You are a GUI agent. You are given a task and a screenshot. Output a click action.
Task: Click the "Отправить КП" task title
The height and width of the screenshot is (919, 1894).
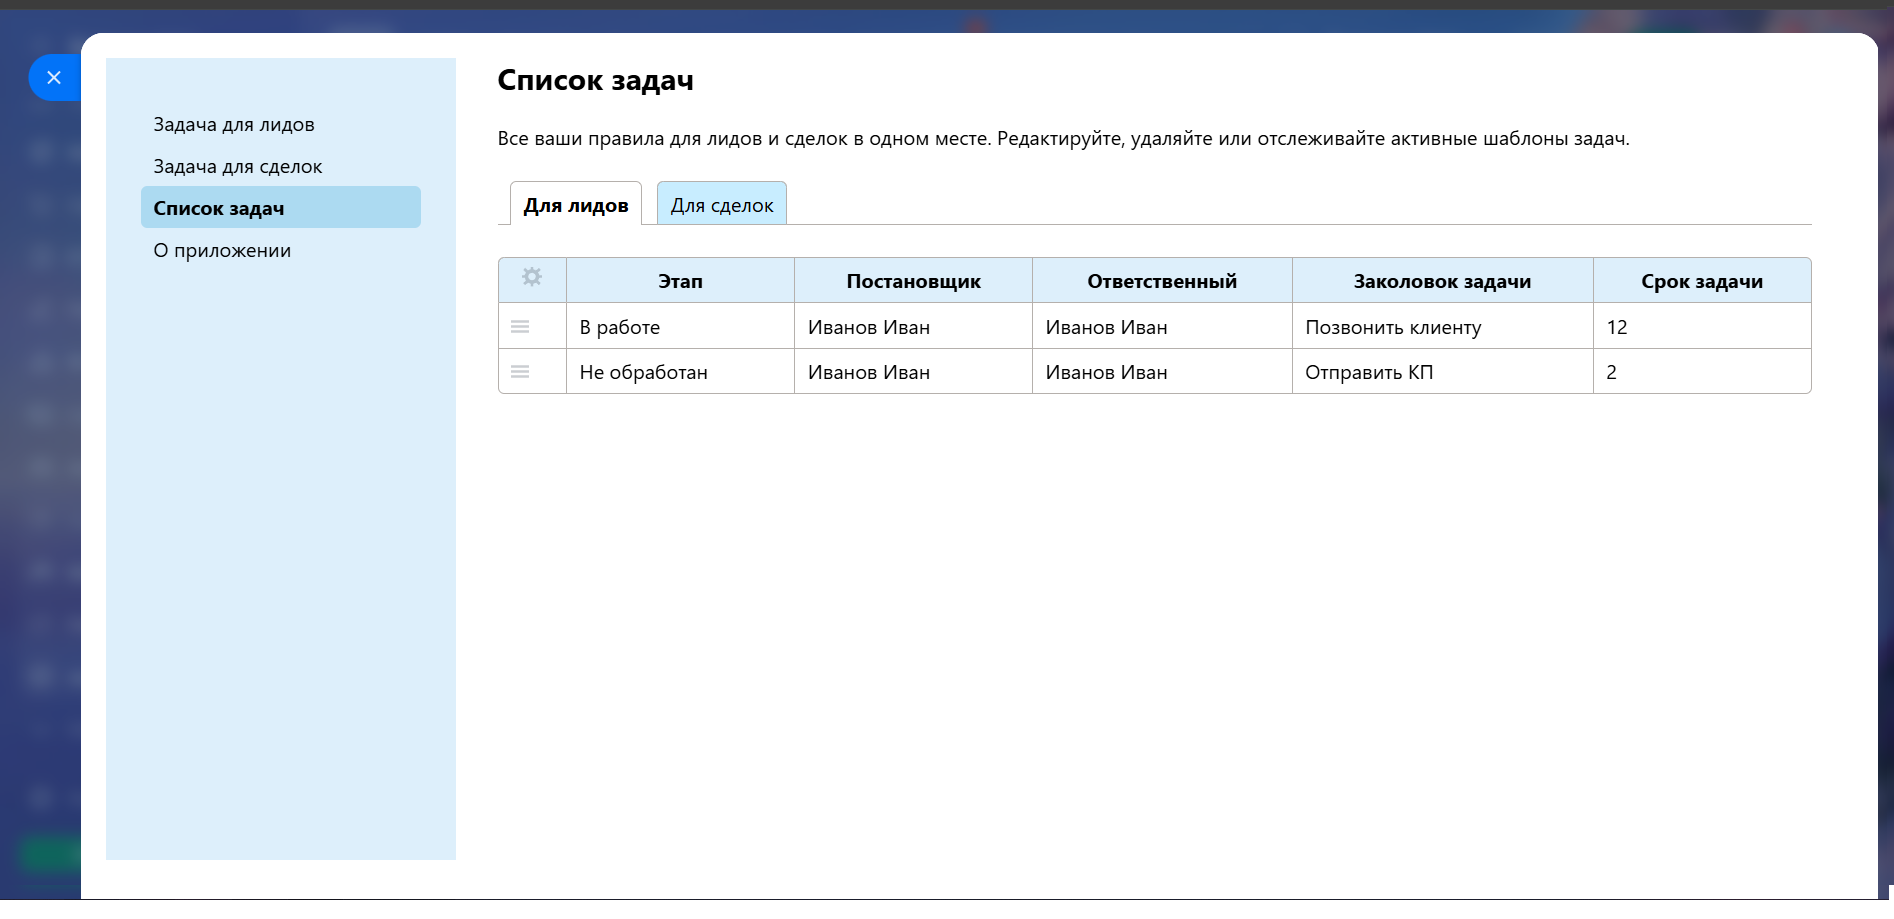[1370, 373]
